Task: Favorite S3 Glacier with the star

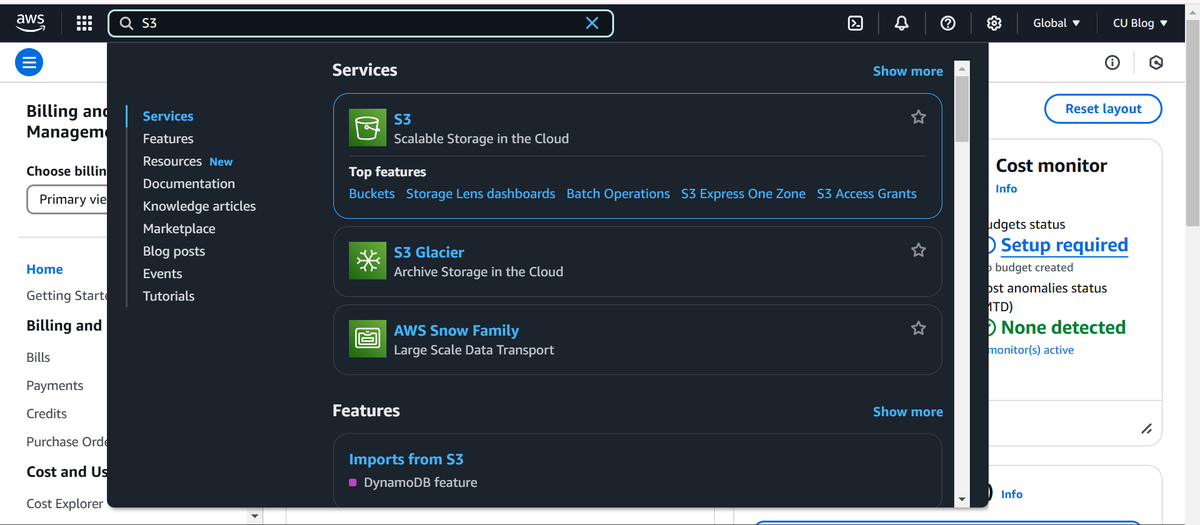Action: [918, 250]
